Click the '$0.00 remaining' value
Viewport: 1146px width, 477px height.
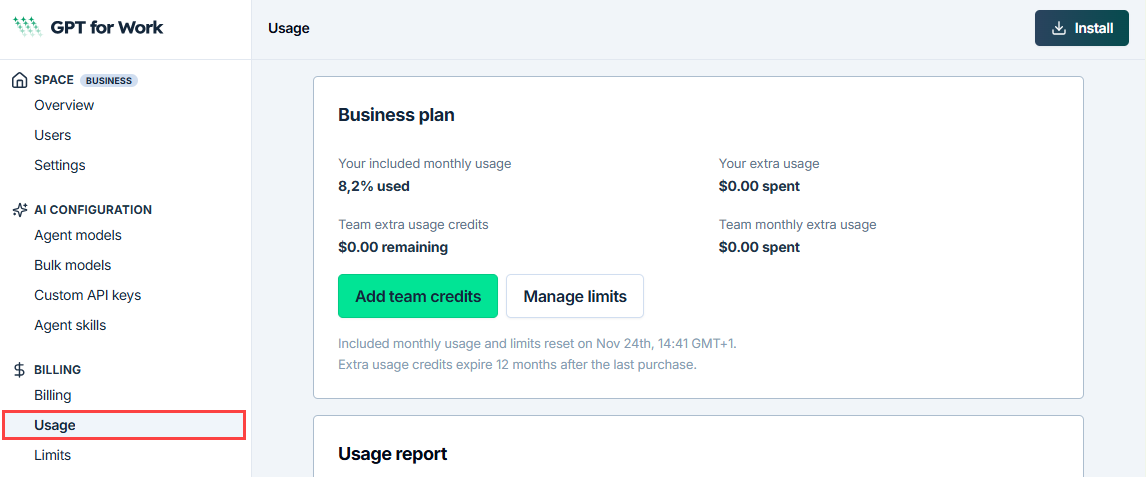(x=393, y=248)
